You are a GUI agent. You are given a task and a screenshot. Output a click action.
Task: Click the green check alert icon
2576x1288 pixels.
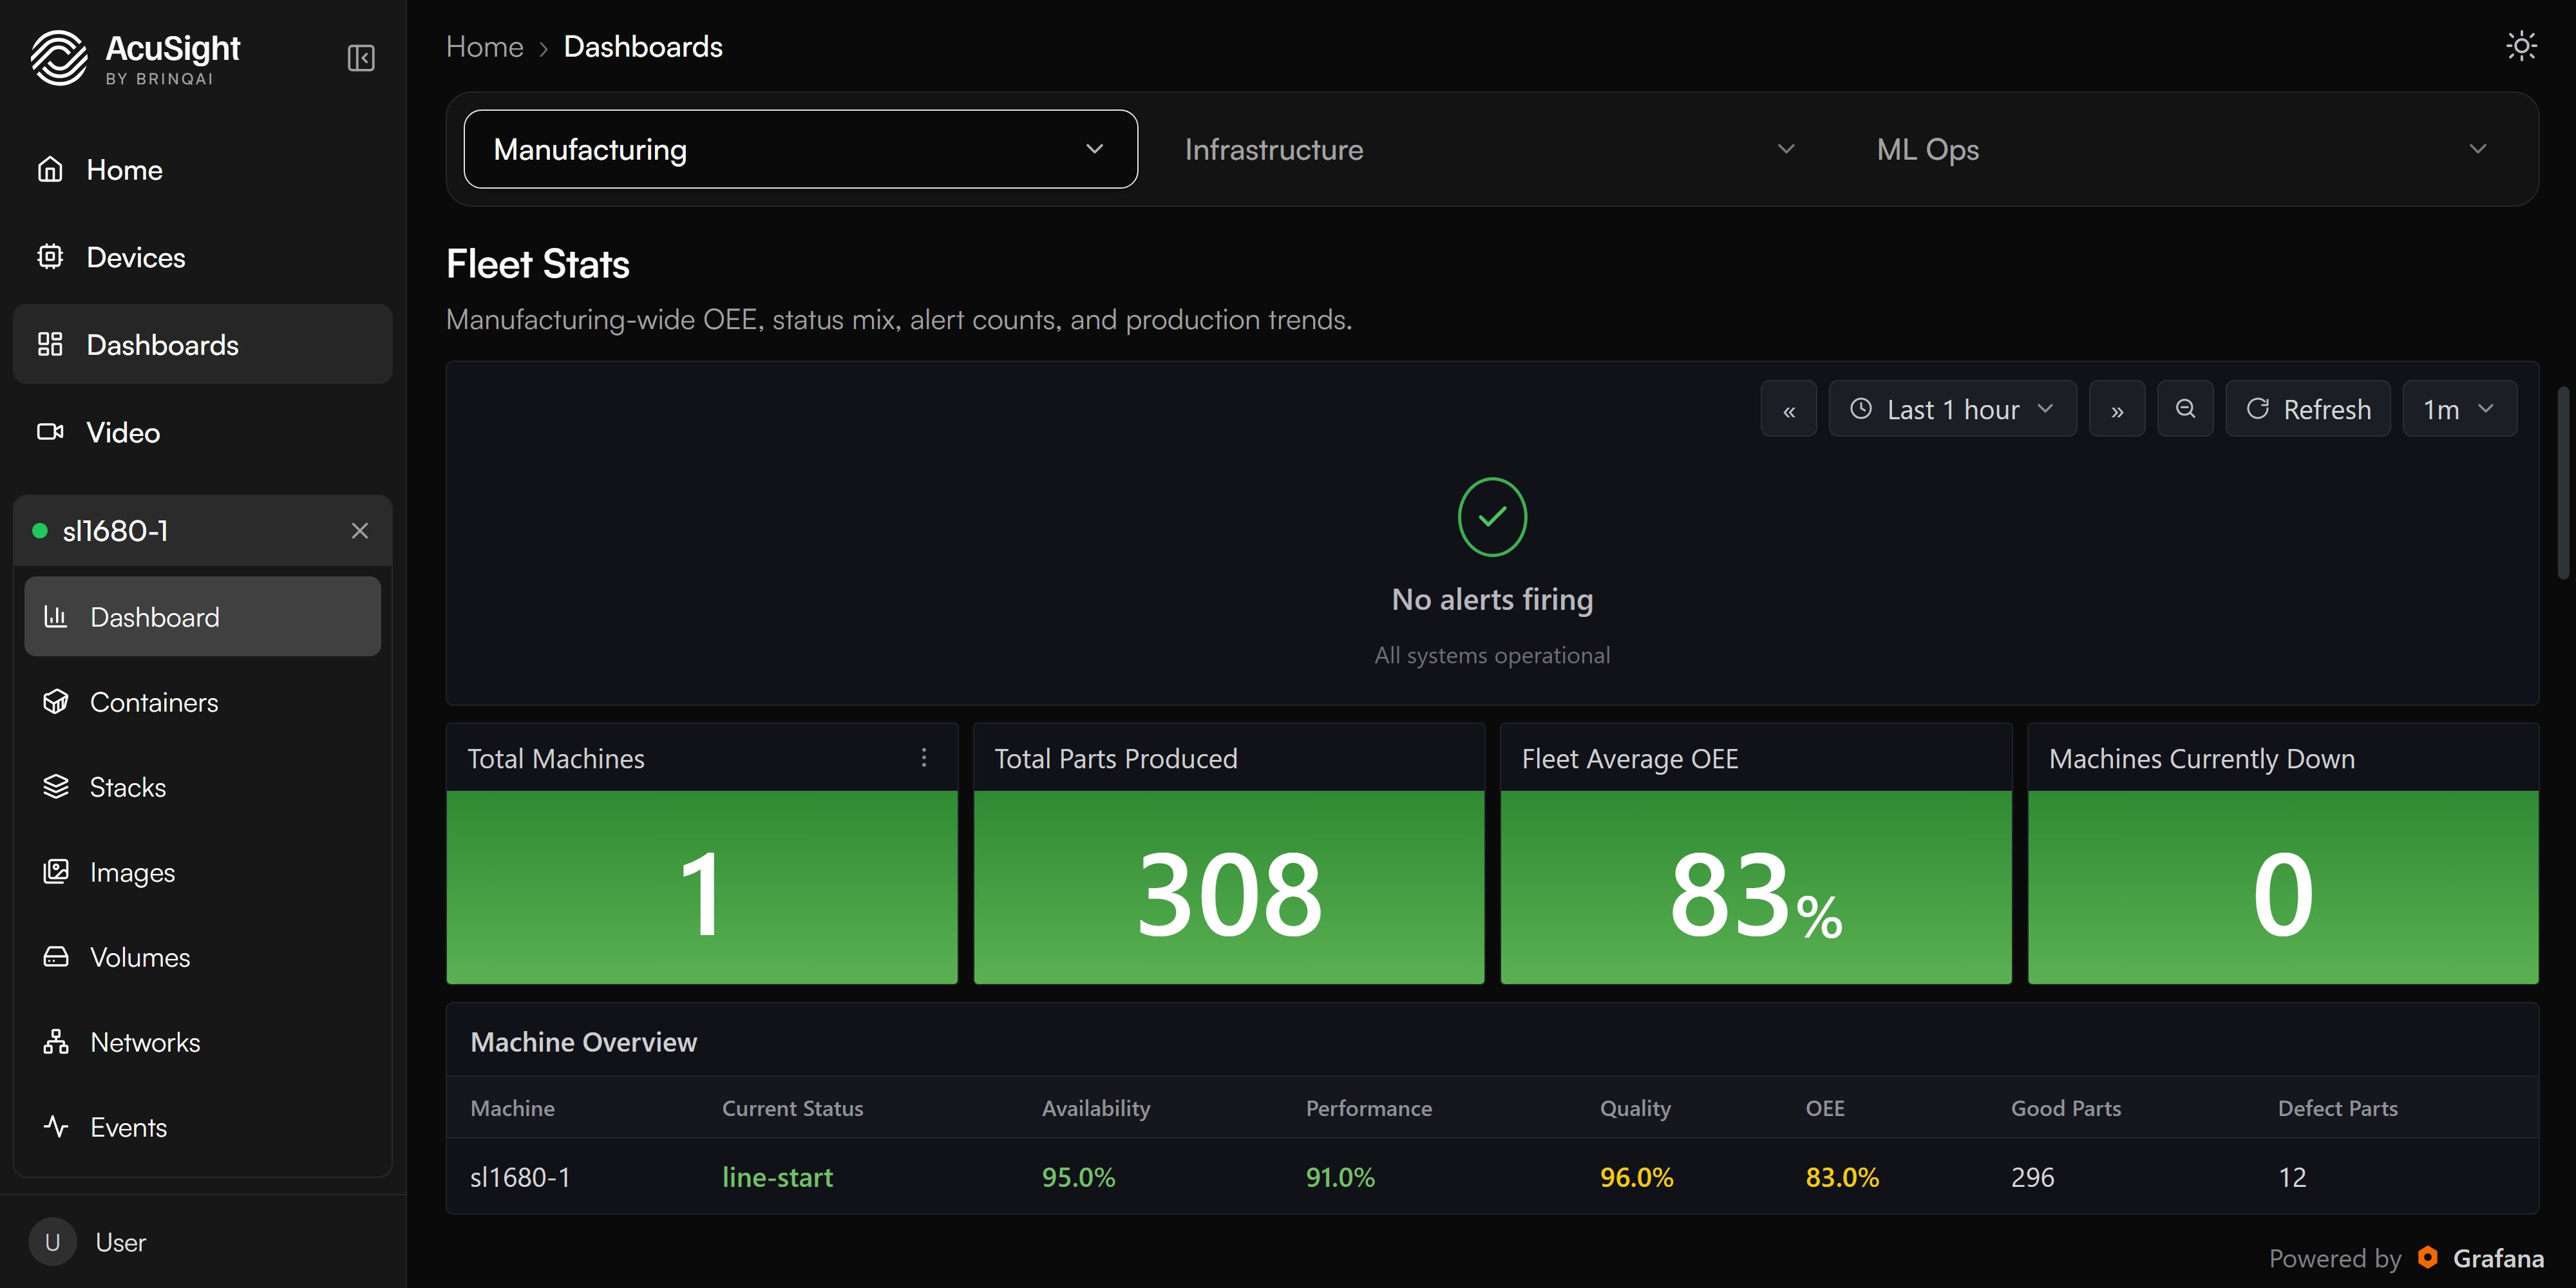1492,517
